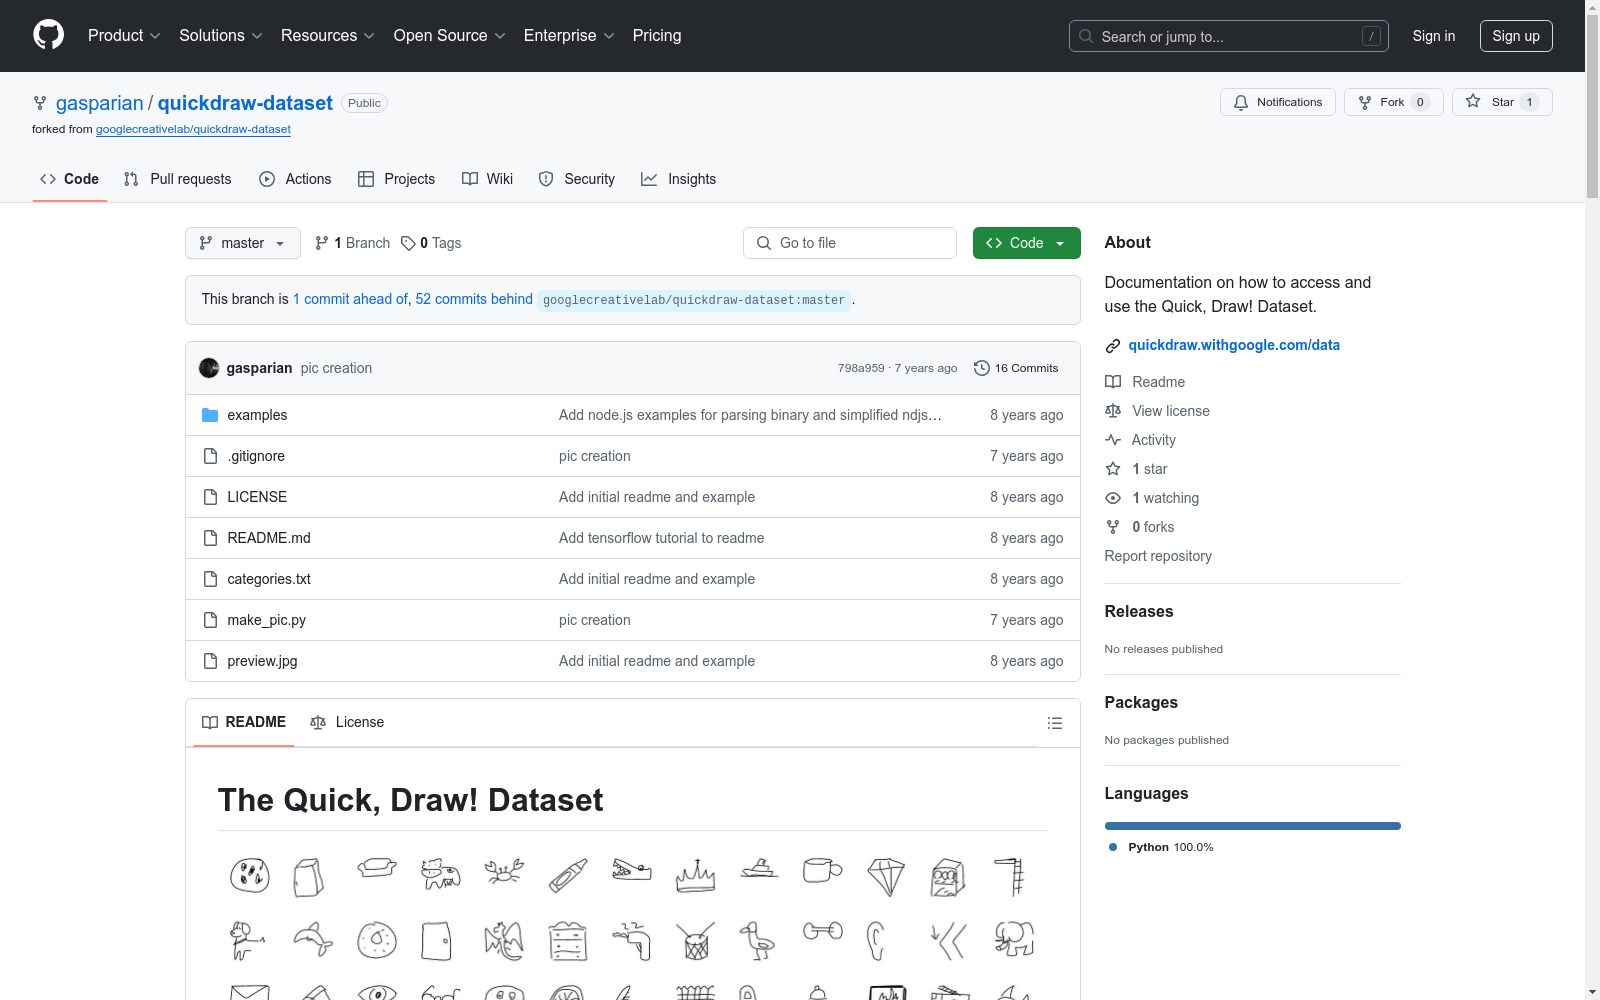Open the master branch selector dropdown
Image resolution: width=1600 pixels, height=1000 pixels.
tap(243, 243)
